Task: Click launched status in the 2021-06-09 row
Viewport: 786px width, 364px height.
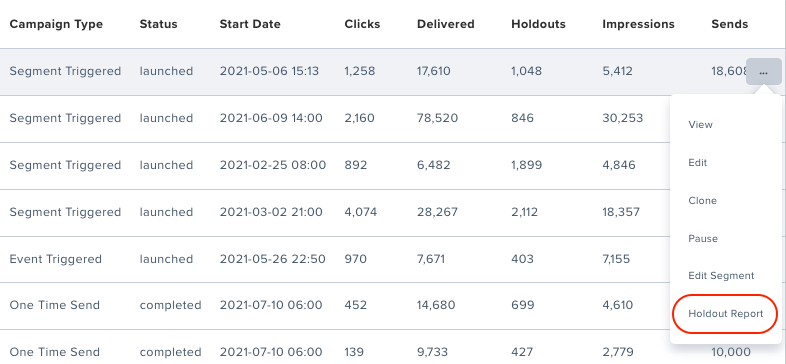Action: [166, 118]
